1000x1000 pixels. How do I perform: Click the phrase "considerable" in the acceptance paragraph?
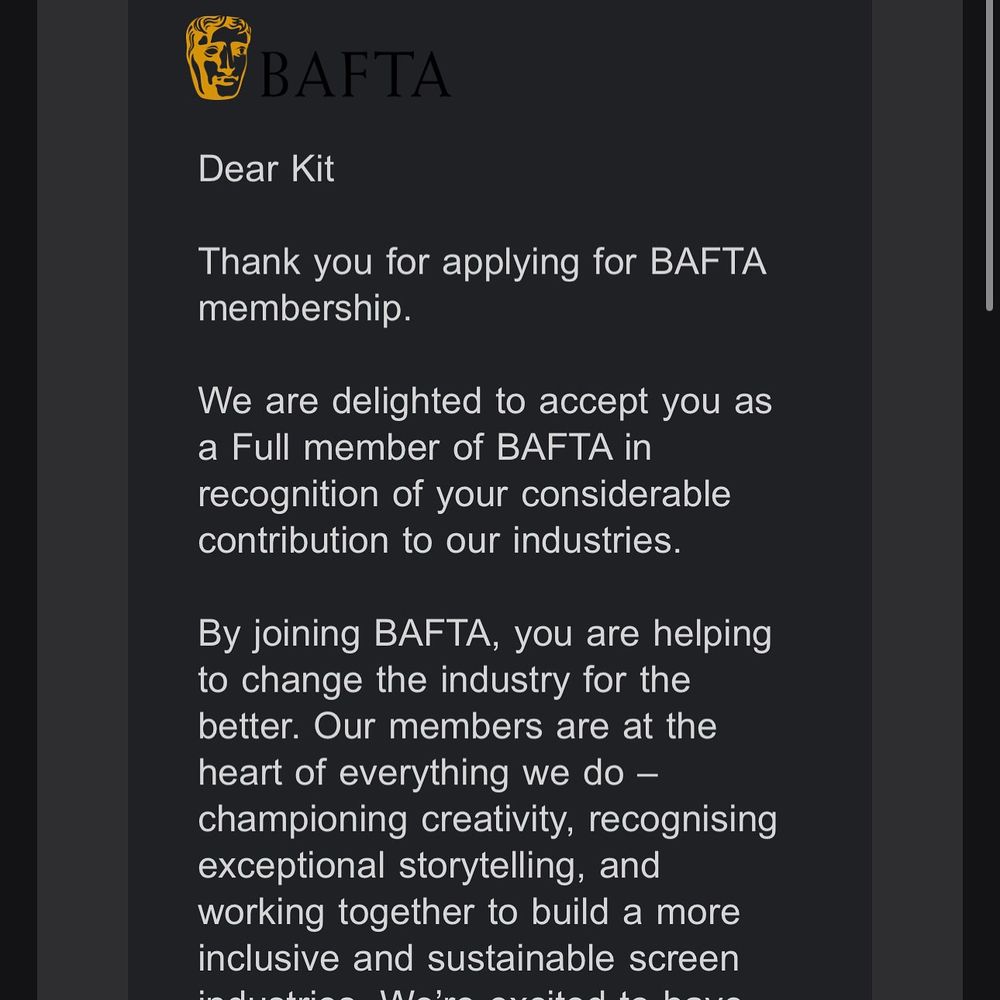(626, 494)
